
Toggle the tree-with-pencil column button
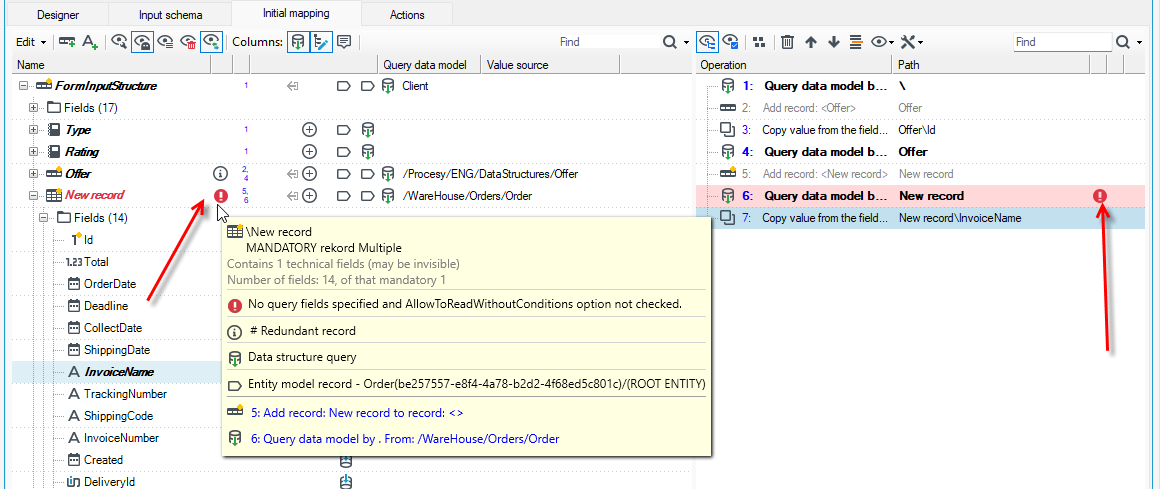pos(320,42)
